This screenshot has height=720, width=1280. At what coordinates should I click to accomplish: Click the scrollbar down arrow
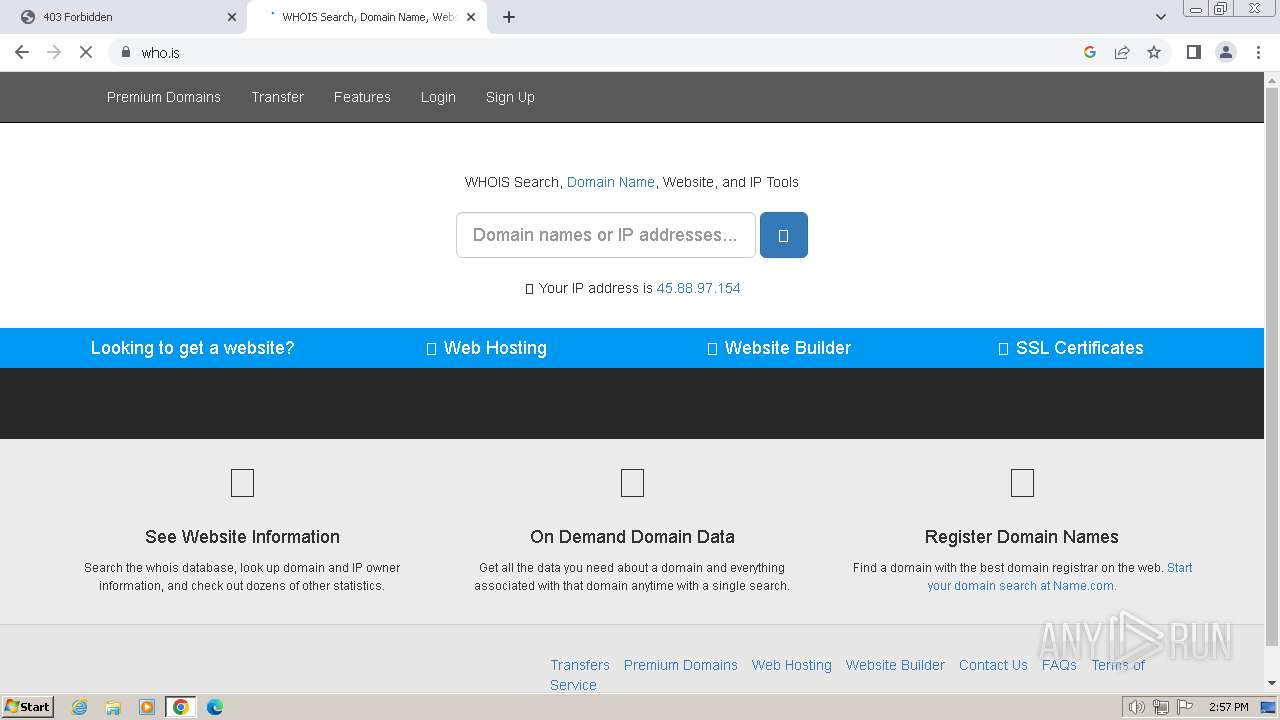tap(1272, 684)
